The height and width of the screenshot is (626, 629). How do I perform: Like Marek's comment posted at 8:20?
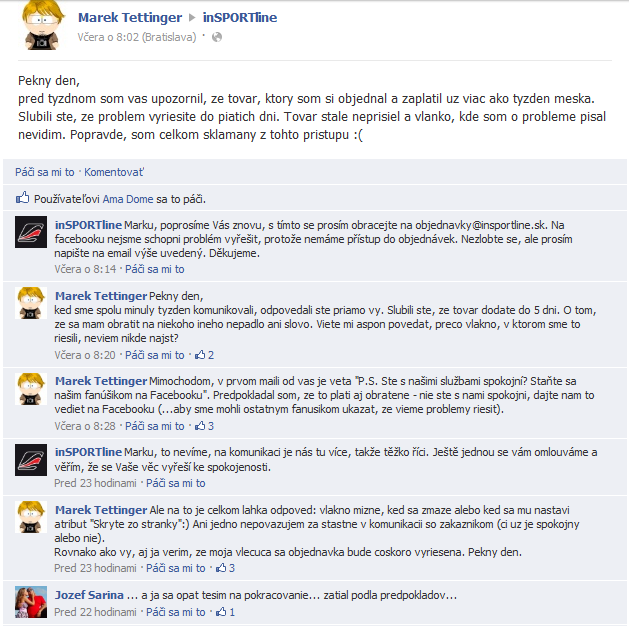click(x=154, y=355)
